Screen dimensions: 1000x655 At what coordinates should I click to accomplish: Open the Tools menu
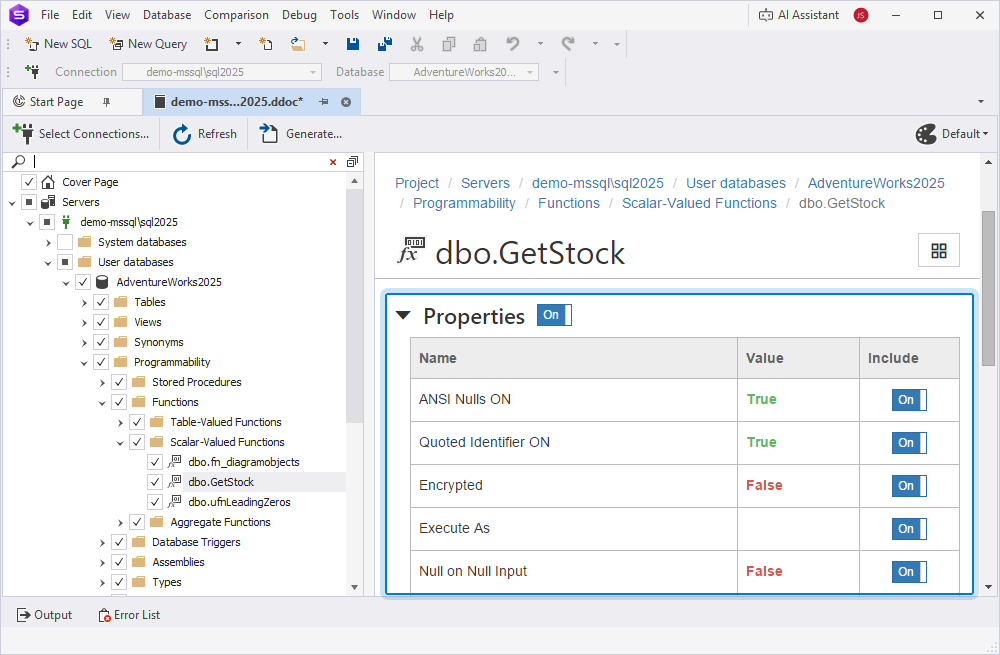pyautogui.click(x=344, y=15)
